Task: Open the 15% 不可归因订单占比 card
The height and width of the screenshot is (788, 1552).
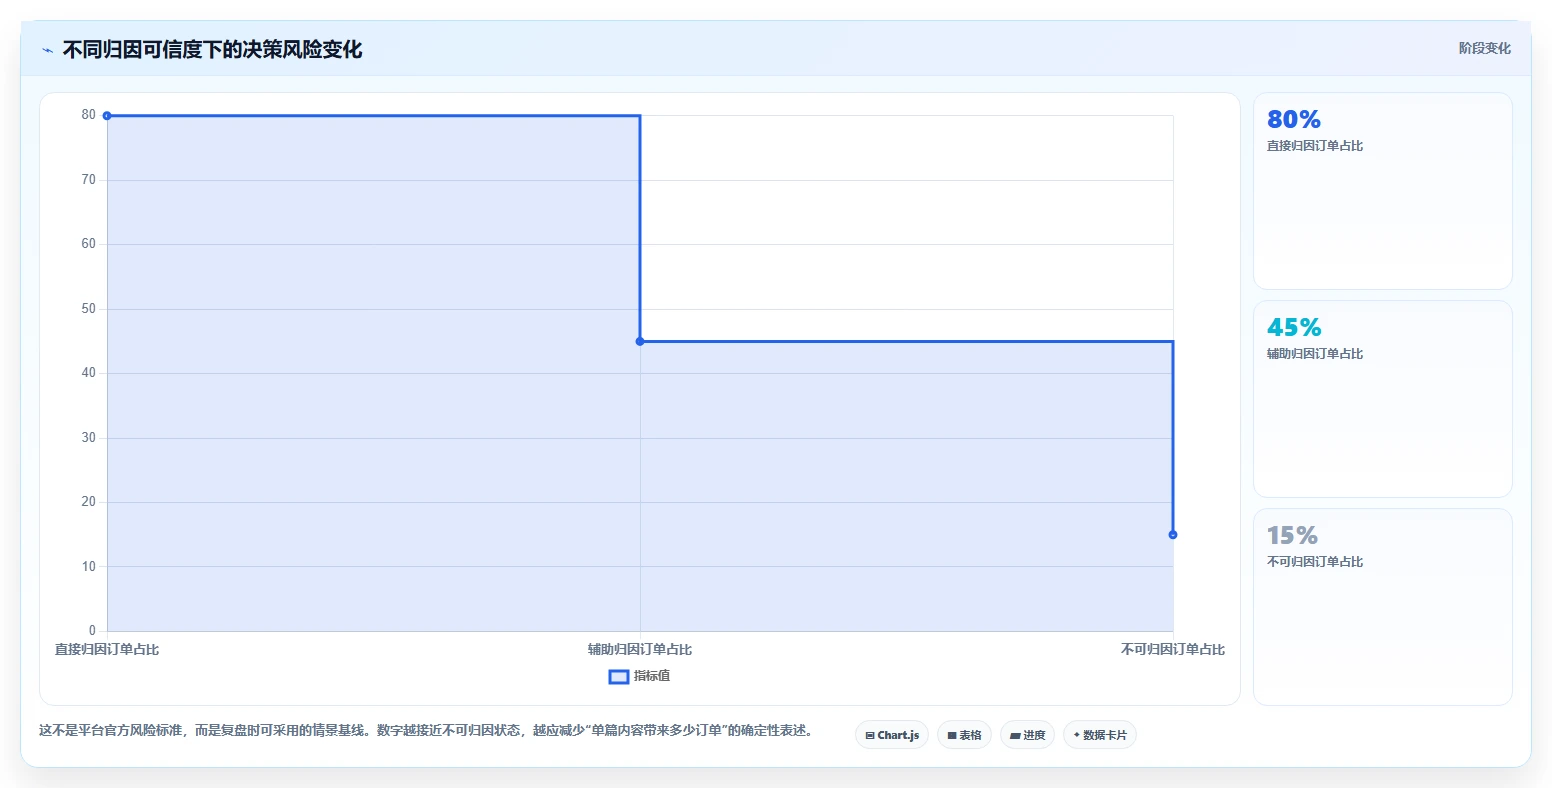Action: tap(1383, 607)
